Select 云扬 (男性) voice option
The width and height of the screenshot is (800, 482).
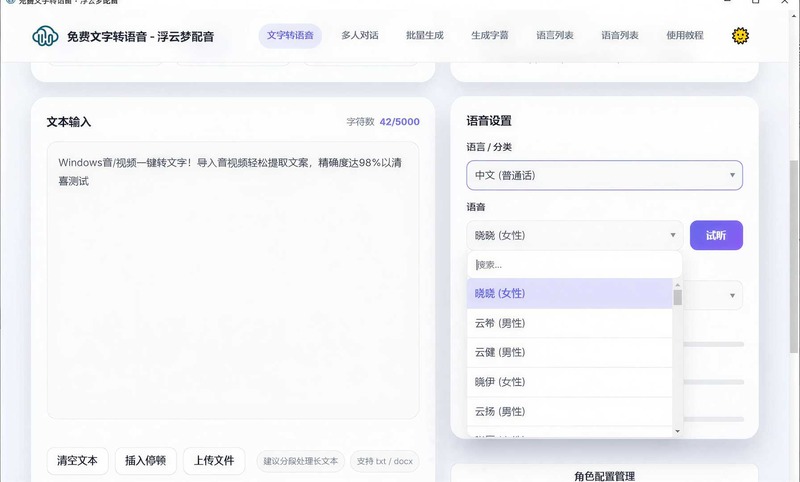tap(569, 412)
